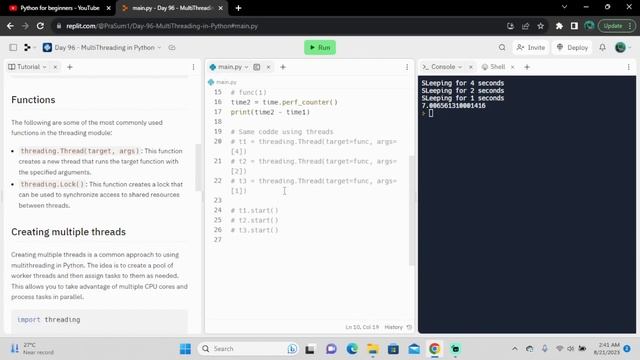Close the Console tab
The image size is (640, 360).
click(x=471, y=67)
